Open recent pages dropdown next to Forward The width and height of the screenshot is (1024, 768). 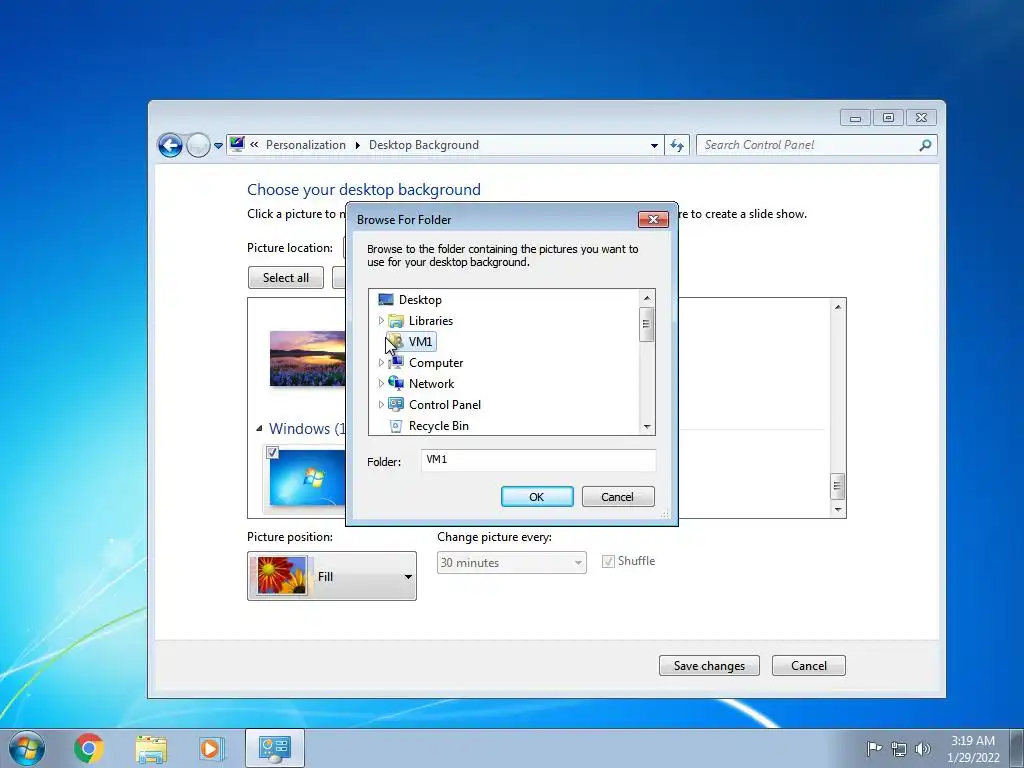pyautogui.click(x=218, y=146)
